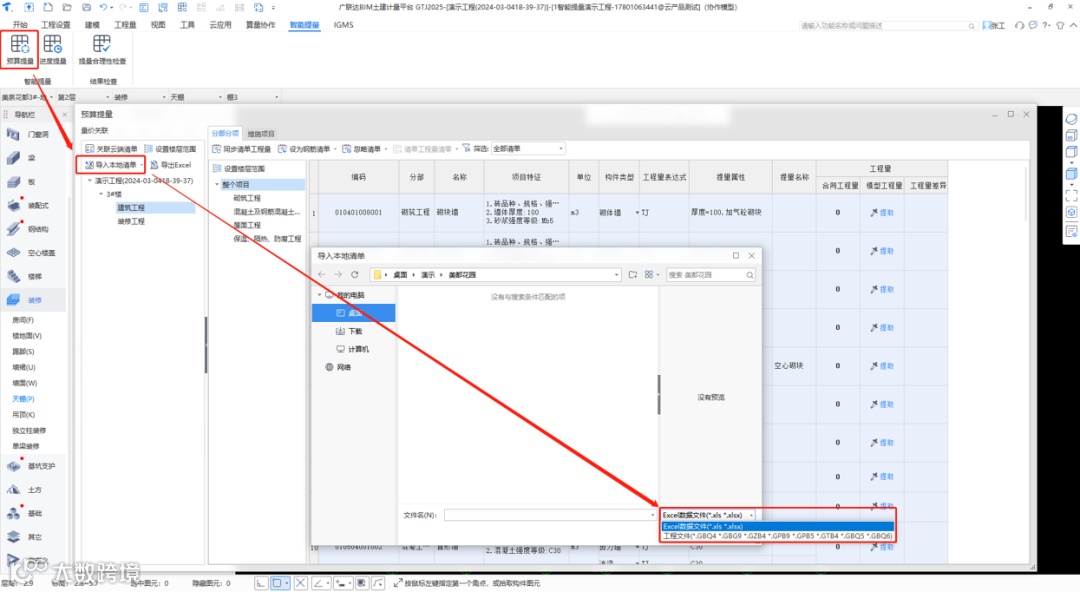Select 梁 in navigation bar
Screen dimensions: 1080x592
(x=31, y=158)
